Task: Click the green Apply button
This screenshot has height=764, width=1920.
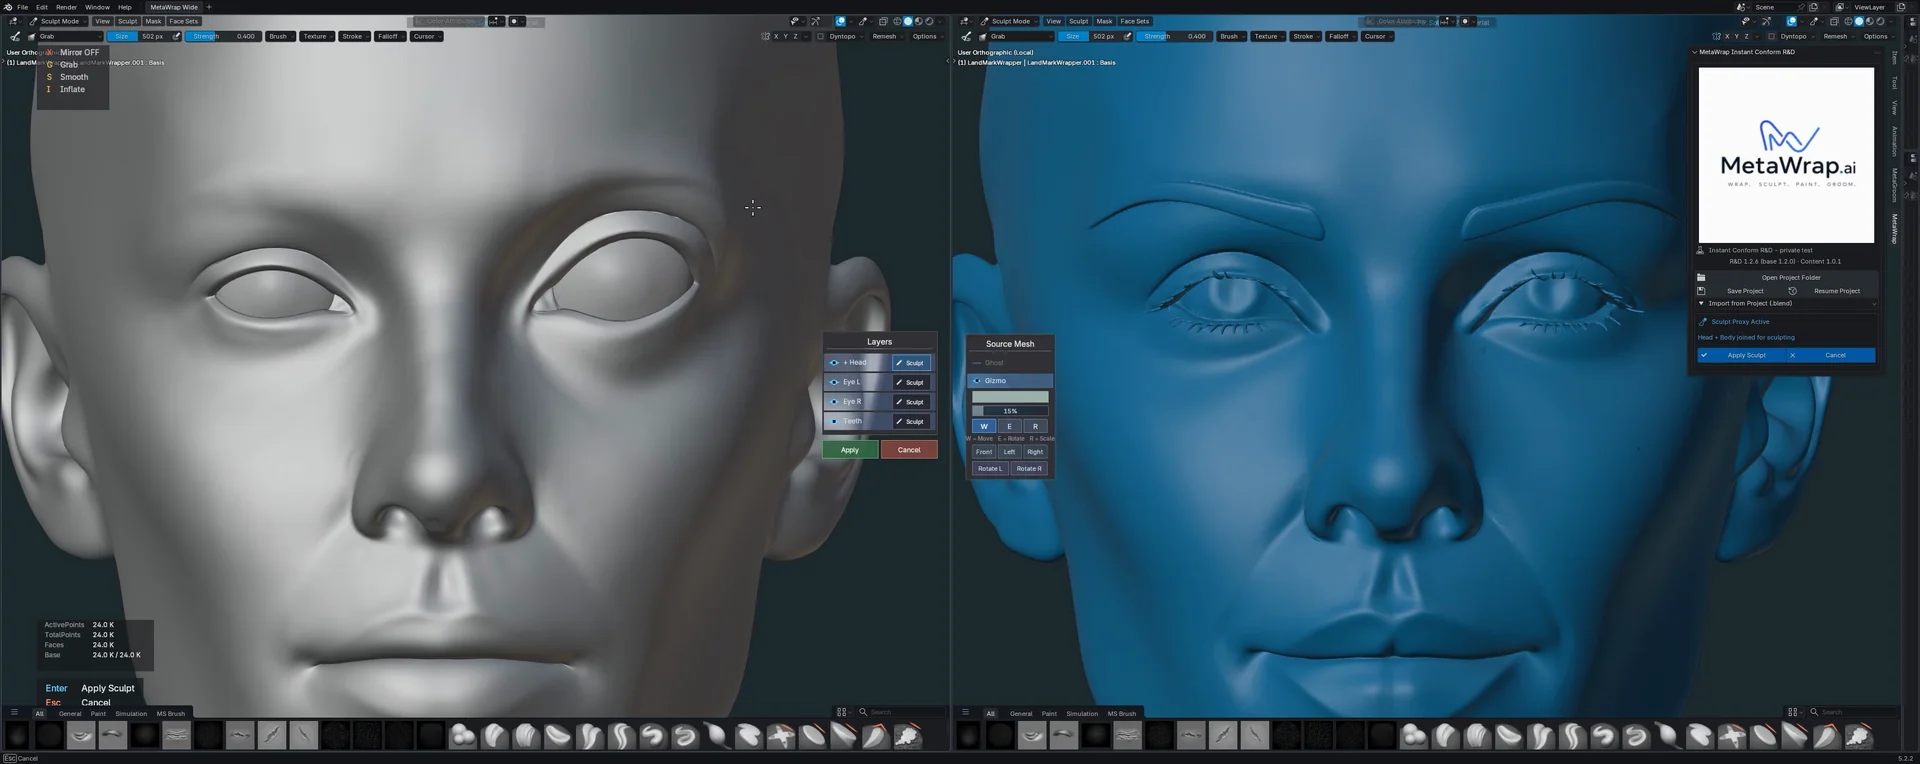Action: [850, 450]
